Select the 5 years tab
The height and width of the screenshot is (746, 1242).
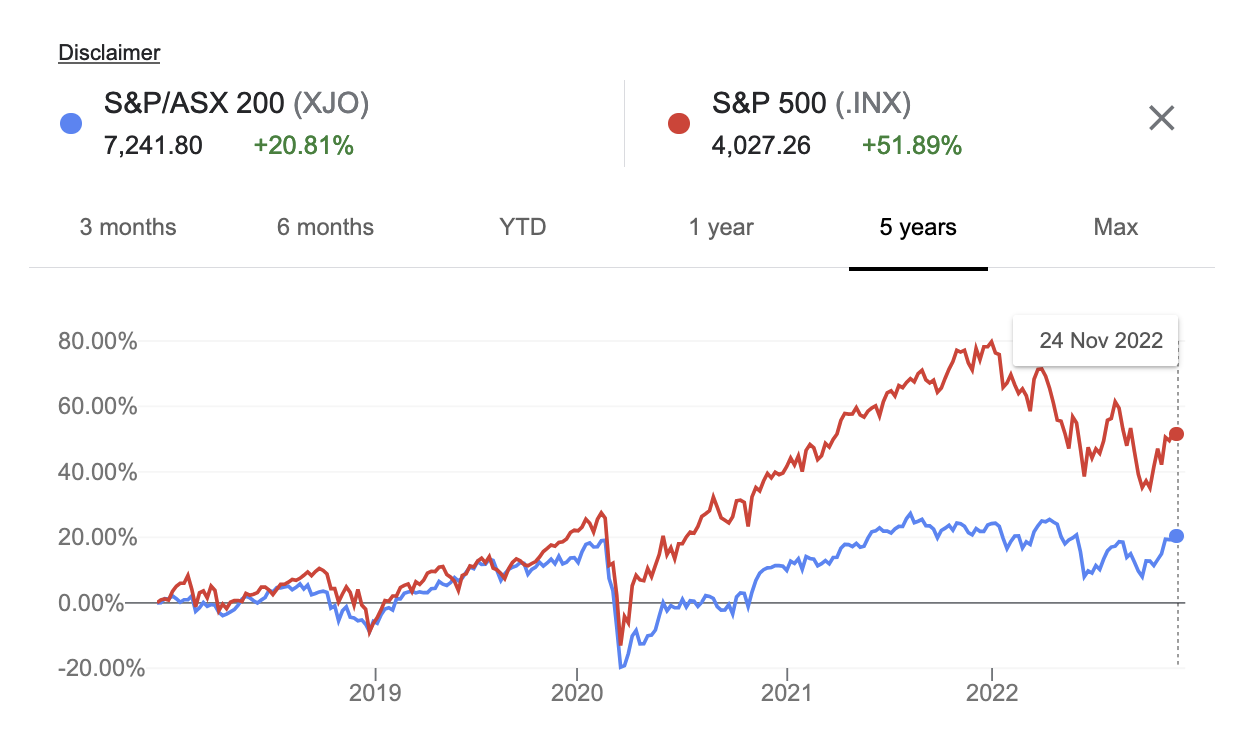coord(918,227)
